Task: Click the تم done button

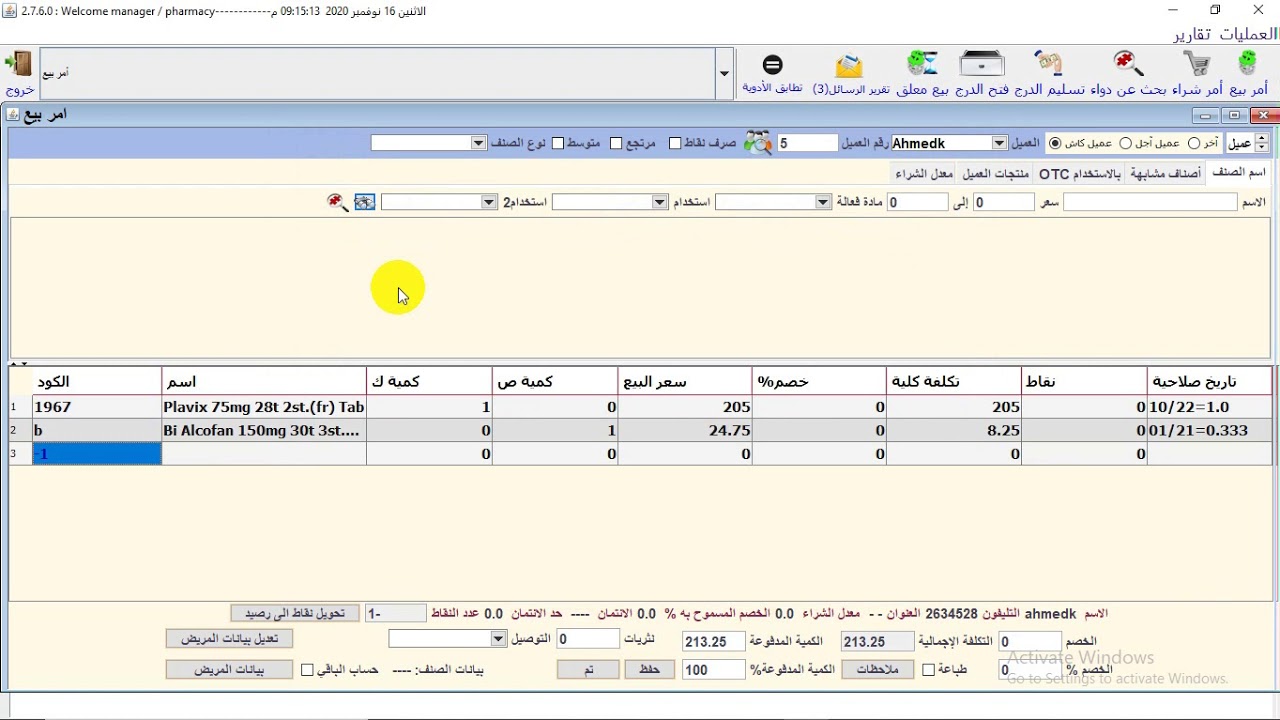Action: [x=588, y=670]
